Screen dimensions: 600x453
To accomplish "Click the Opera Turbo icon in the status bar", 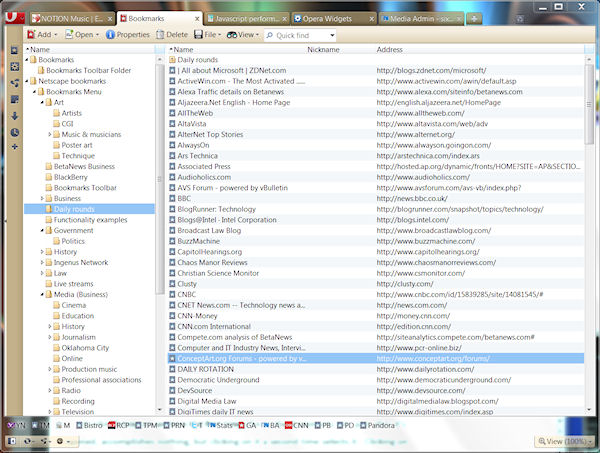I will pos(62,441).
